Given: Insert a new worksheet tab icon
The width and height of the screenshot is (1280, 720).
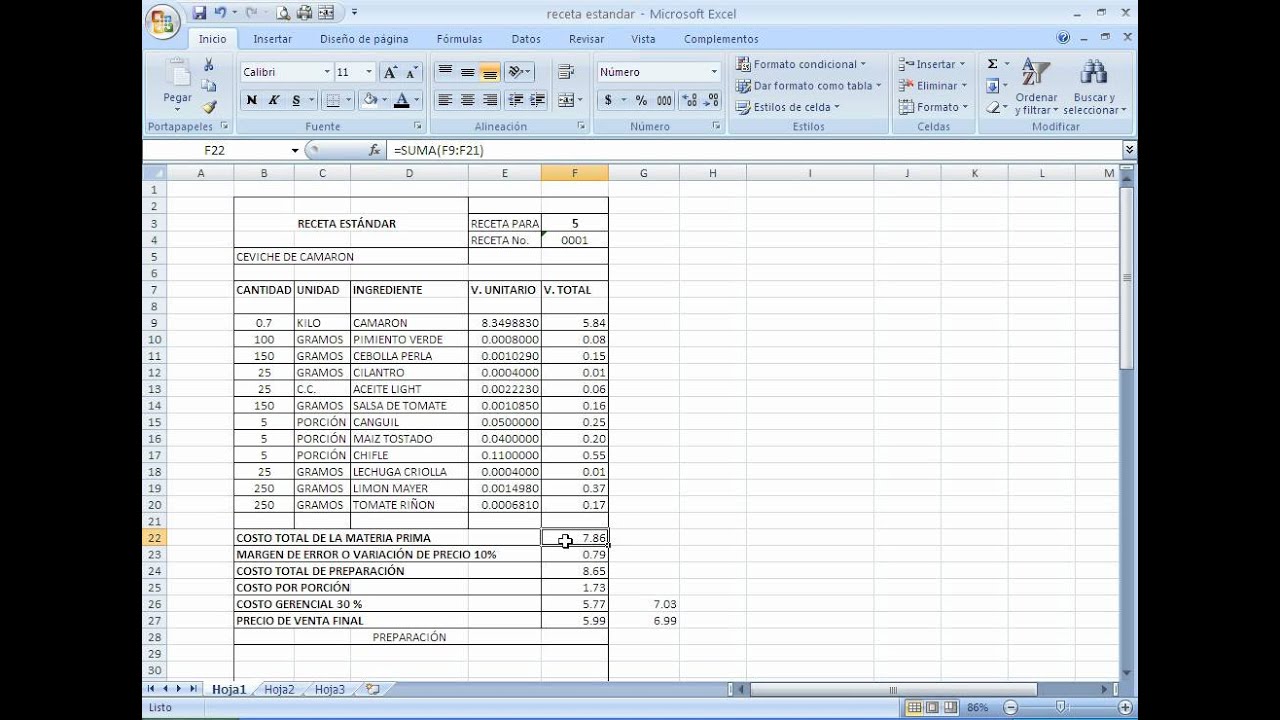Looking at the screenshot, I should [373, 689].
